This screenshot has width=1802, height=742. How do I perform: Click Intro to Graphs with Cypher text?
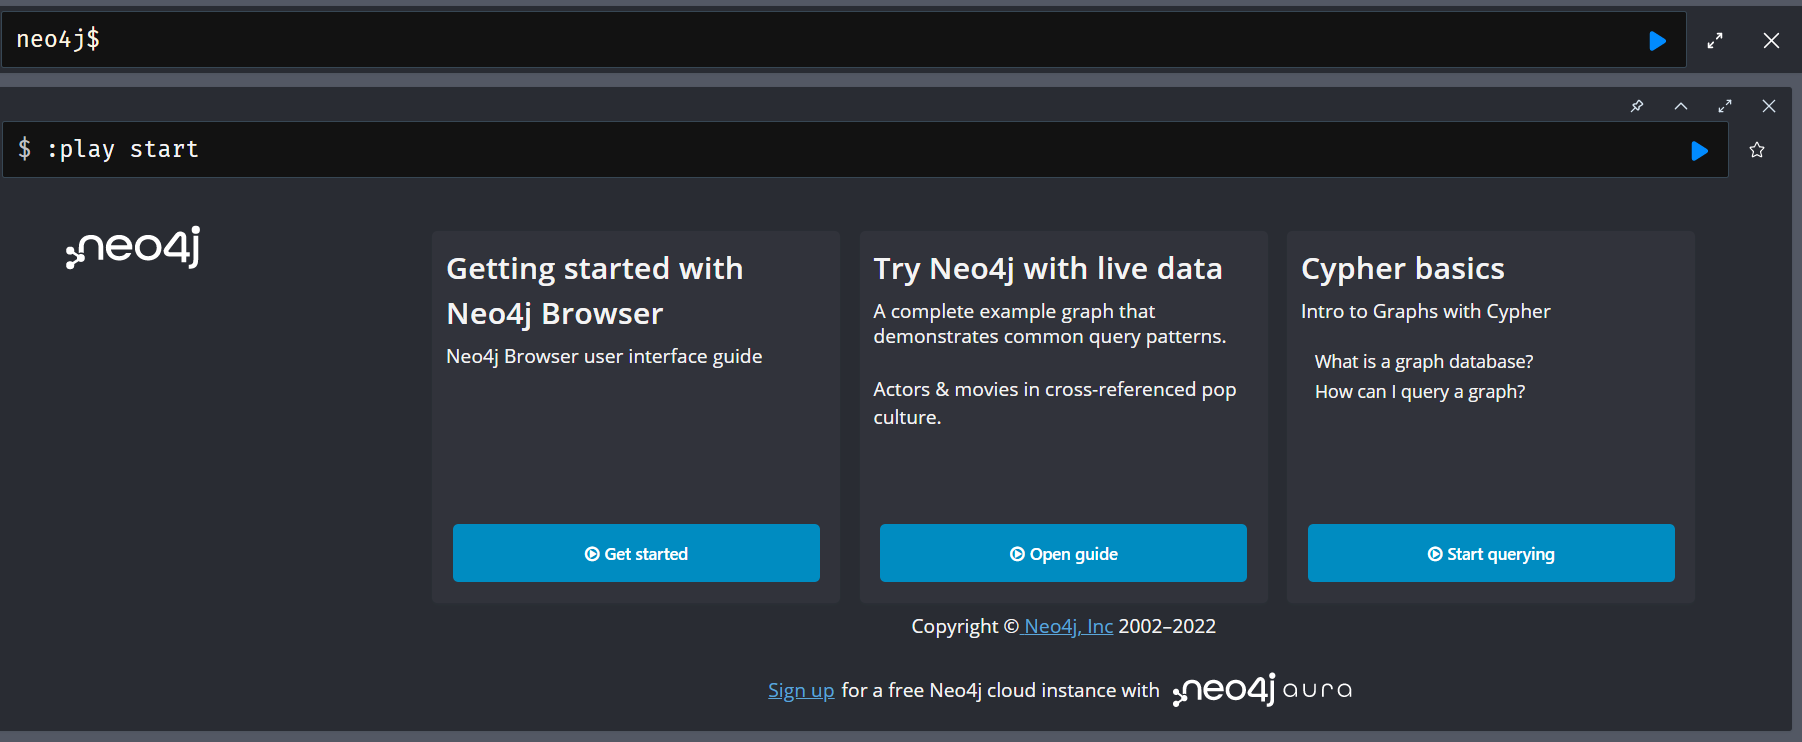(x=1426, y=311)
